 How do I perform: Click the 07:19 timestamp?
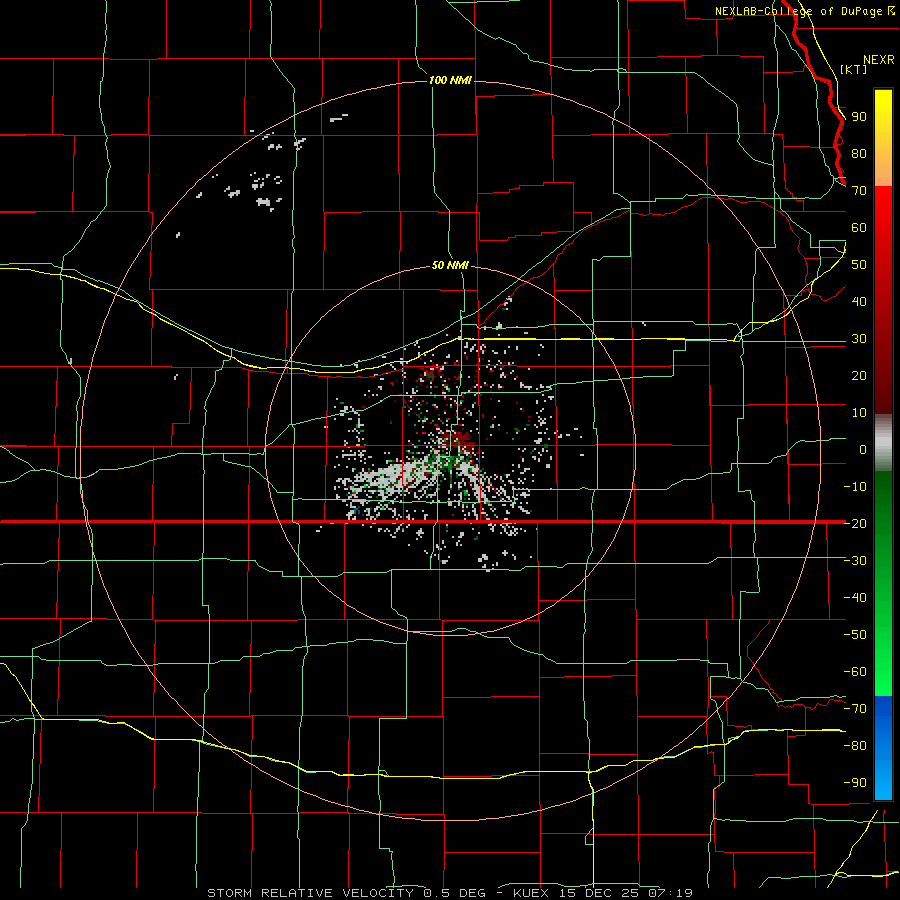pyautogui.click(x=670, y=893)
